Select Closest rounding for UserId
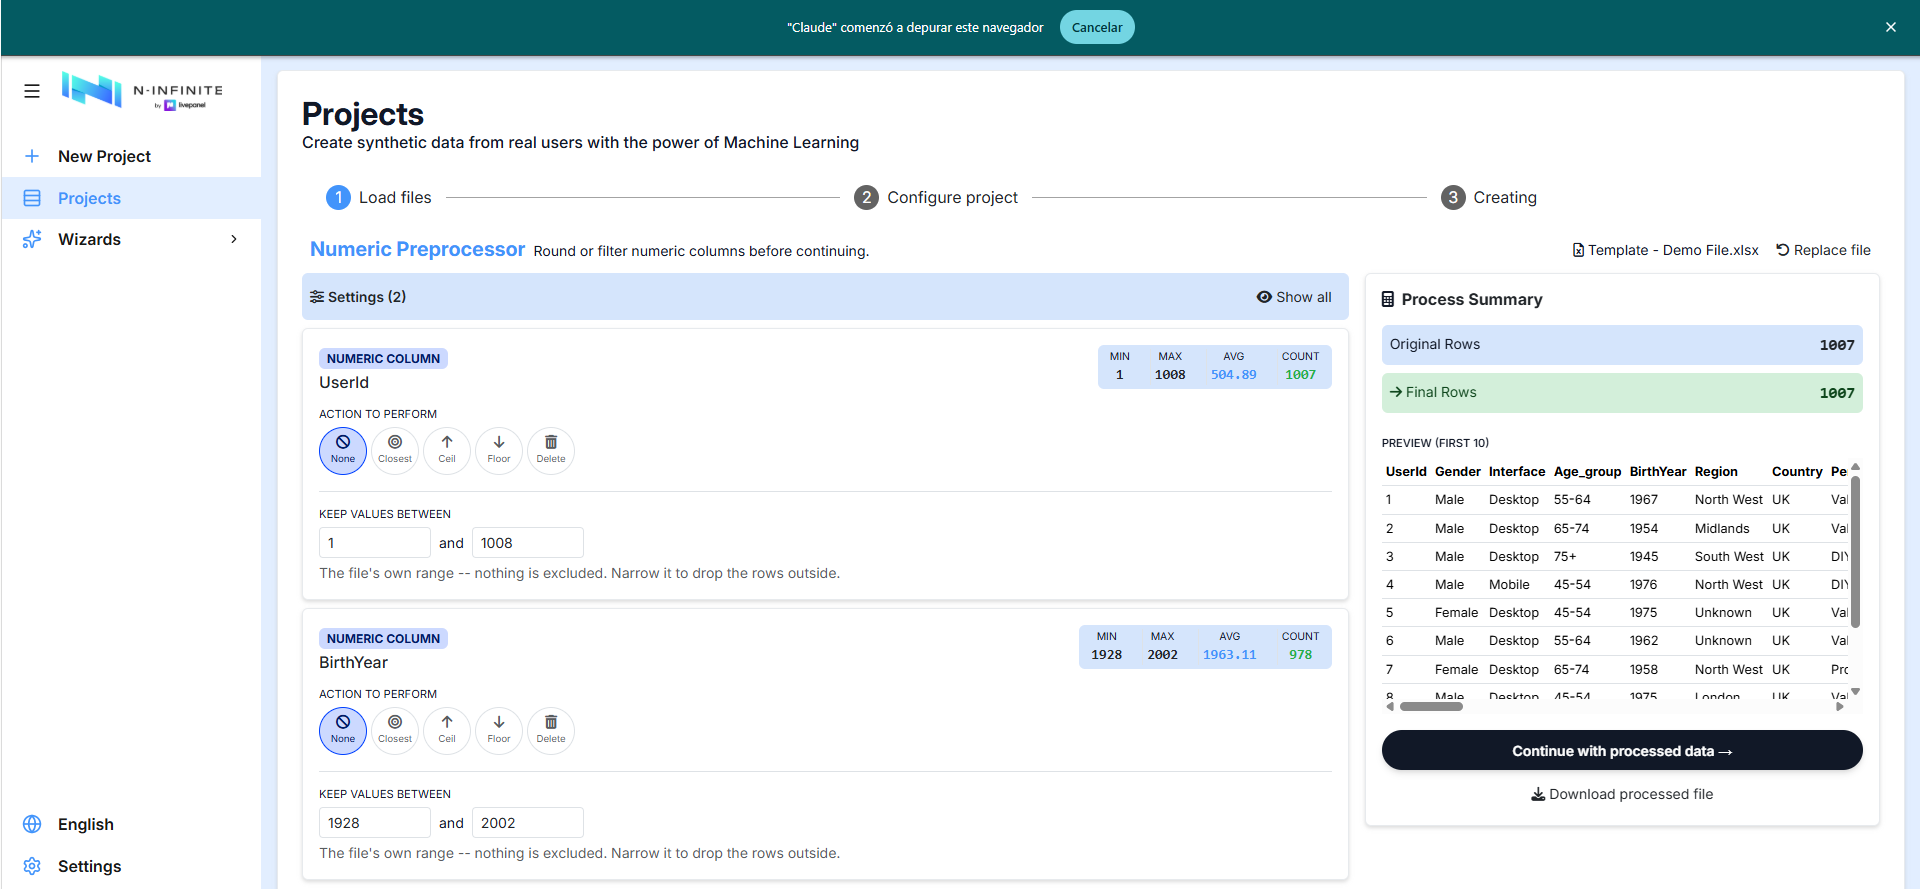 [395, 451]
